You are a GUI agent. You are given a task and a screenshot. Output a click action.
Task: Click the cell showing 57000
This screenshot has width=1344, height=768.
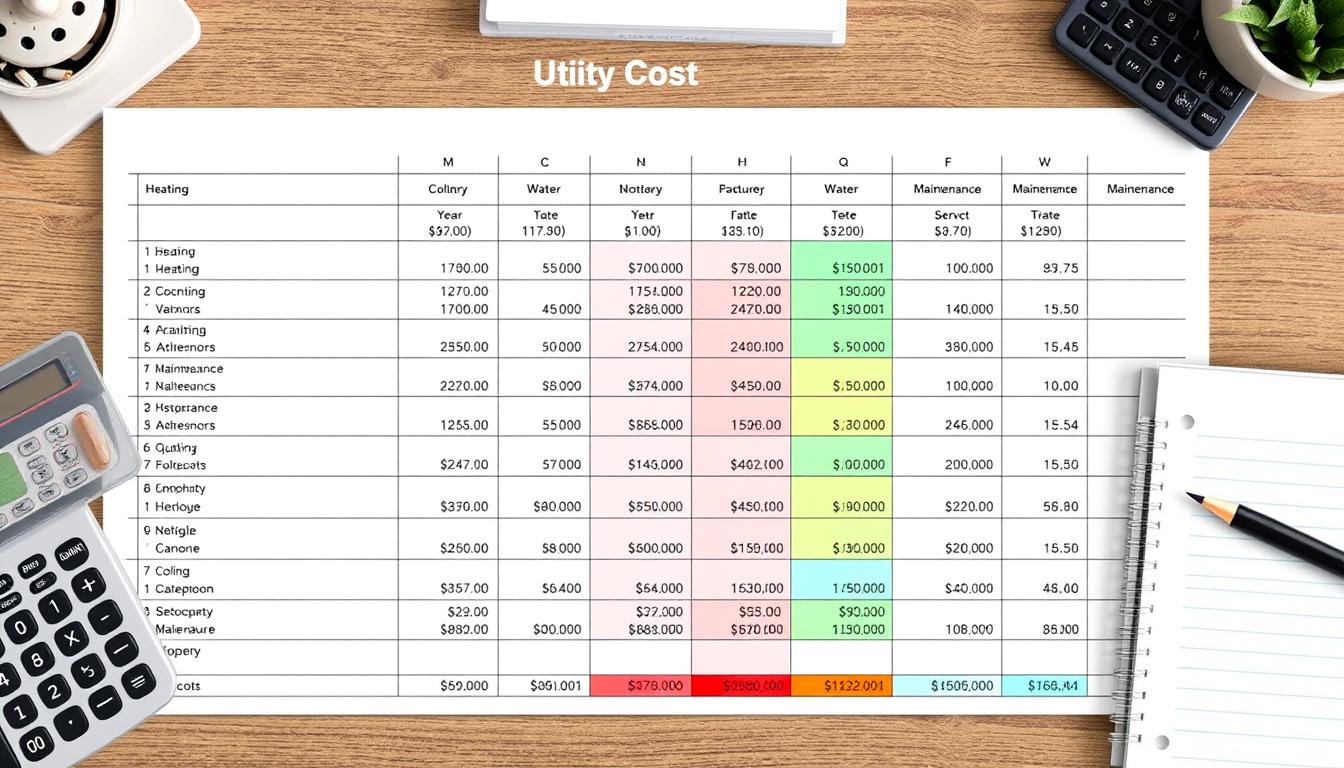pos(561,465)
